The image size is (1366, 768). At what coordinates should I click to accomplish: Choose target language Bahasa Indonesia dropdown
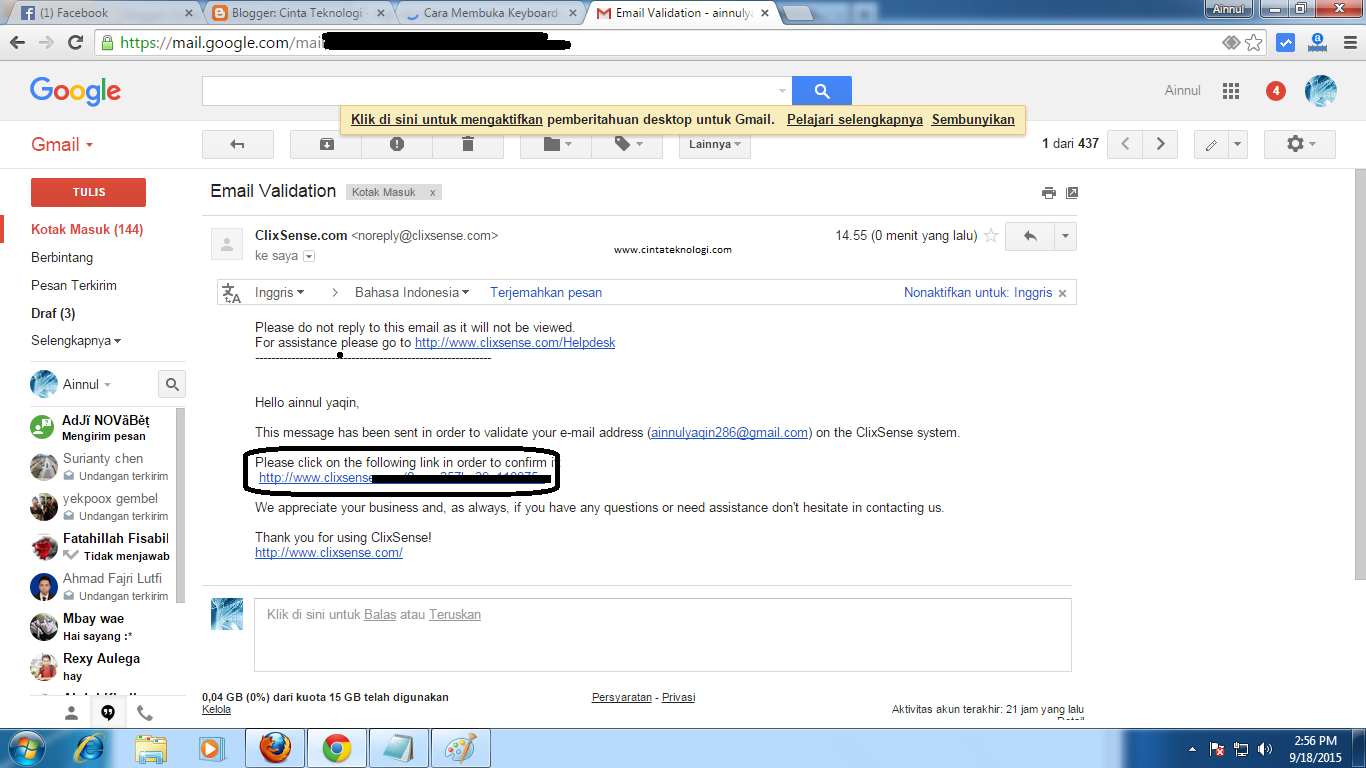412,293
